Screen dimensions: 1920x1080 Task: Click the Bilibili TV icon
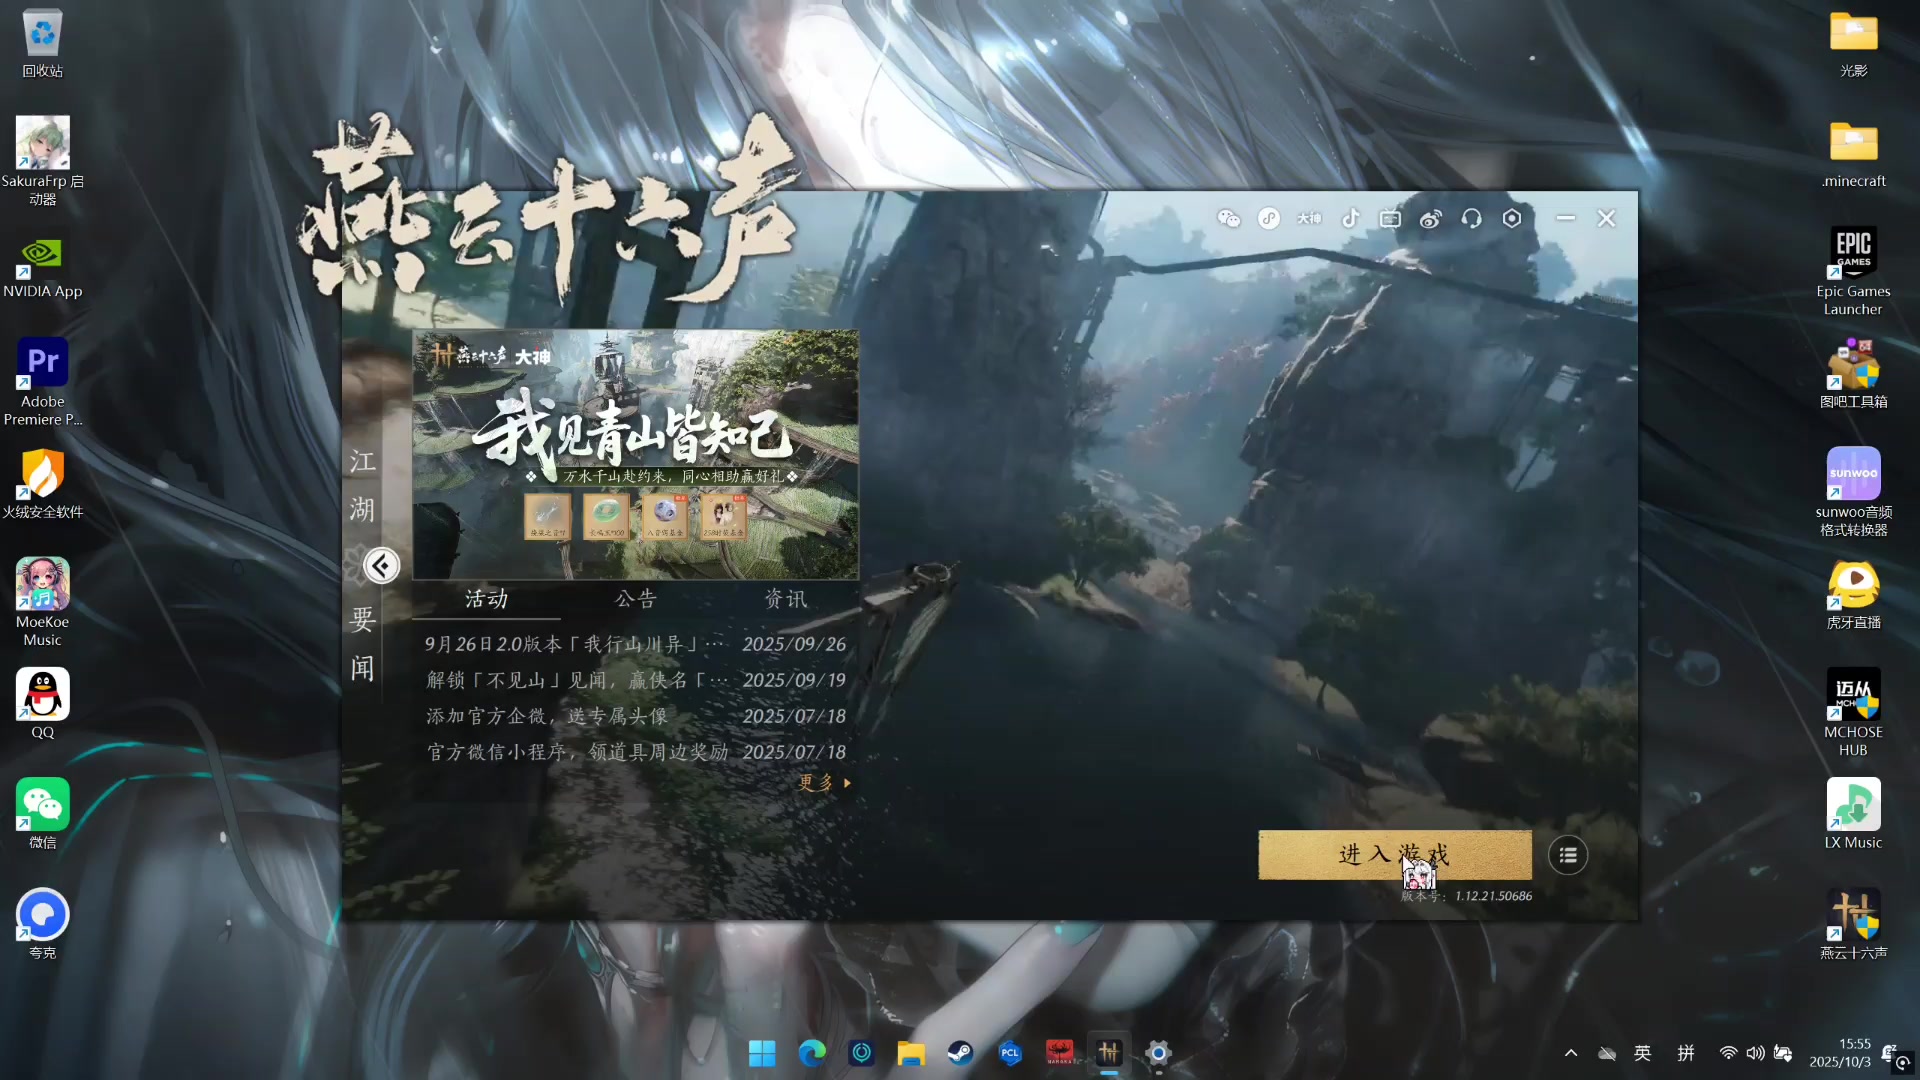(x=1390, y=219)
